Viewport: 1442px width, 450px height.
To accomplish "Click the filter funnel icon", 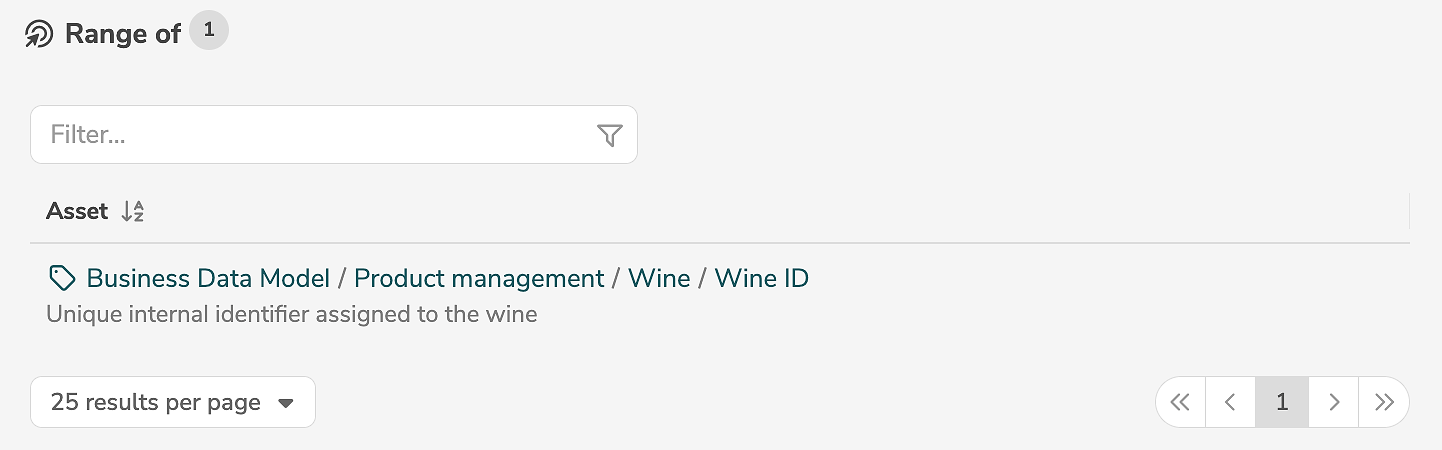I will point(609,136).
